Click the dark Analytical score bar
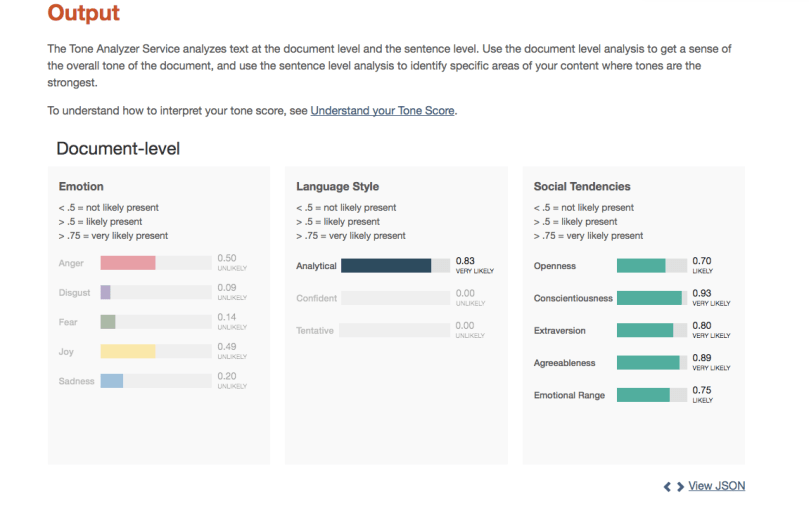 (386, 266)
